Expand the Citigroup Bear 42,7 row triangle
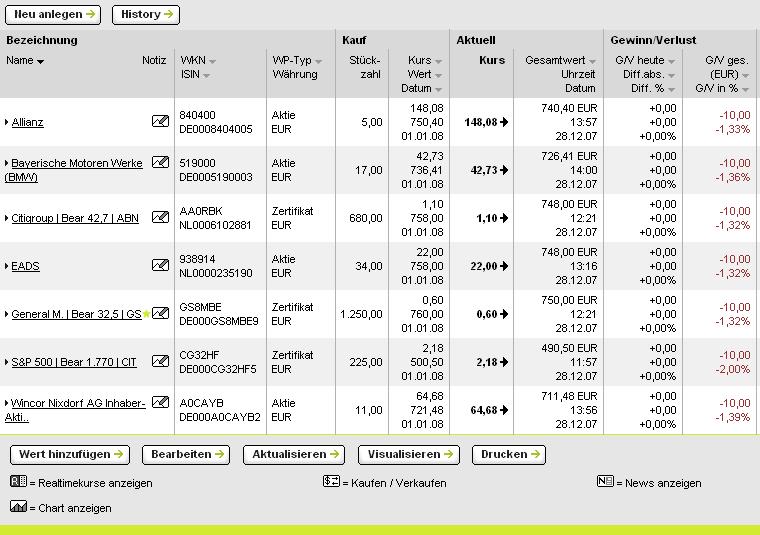760x535 pixels. 7,218
